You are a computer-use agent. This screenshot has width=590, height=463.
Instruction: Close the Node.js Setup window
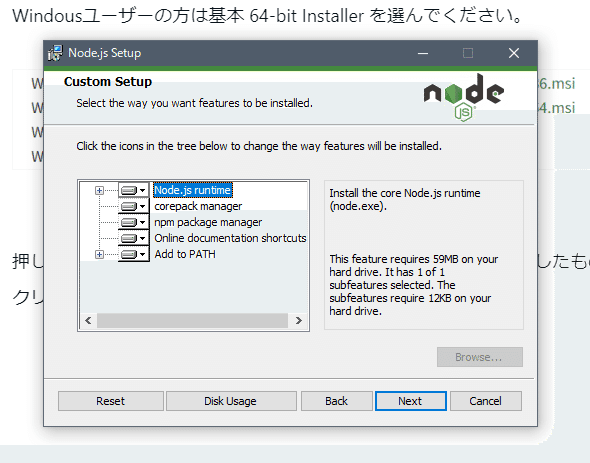click(514, 53)
